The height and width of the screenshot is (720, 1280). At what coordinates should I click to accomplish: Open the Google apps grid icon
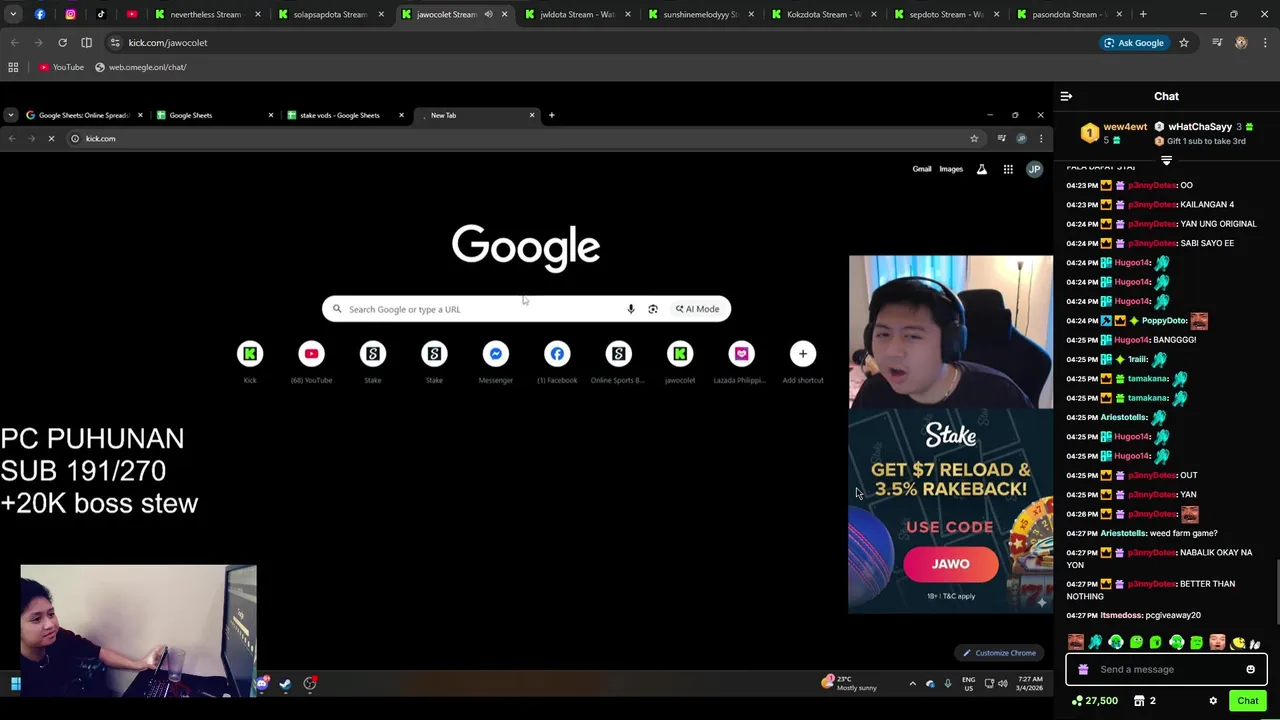(1008, 169)
